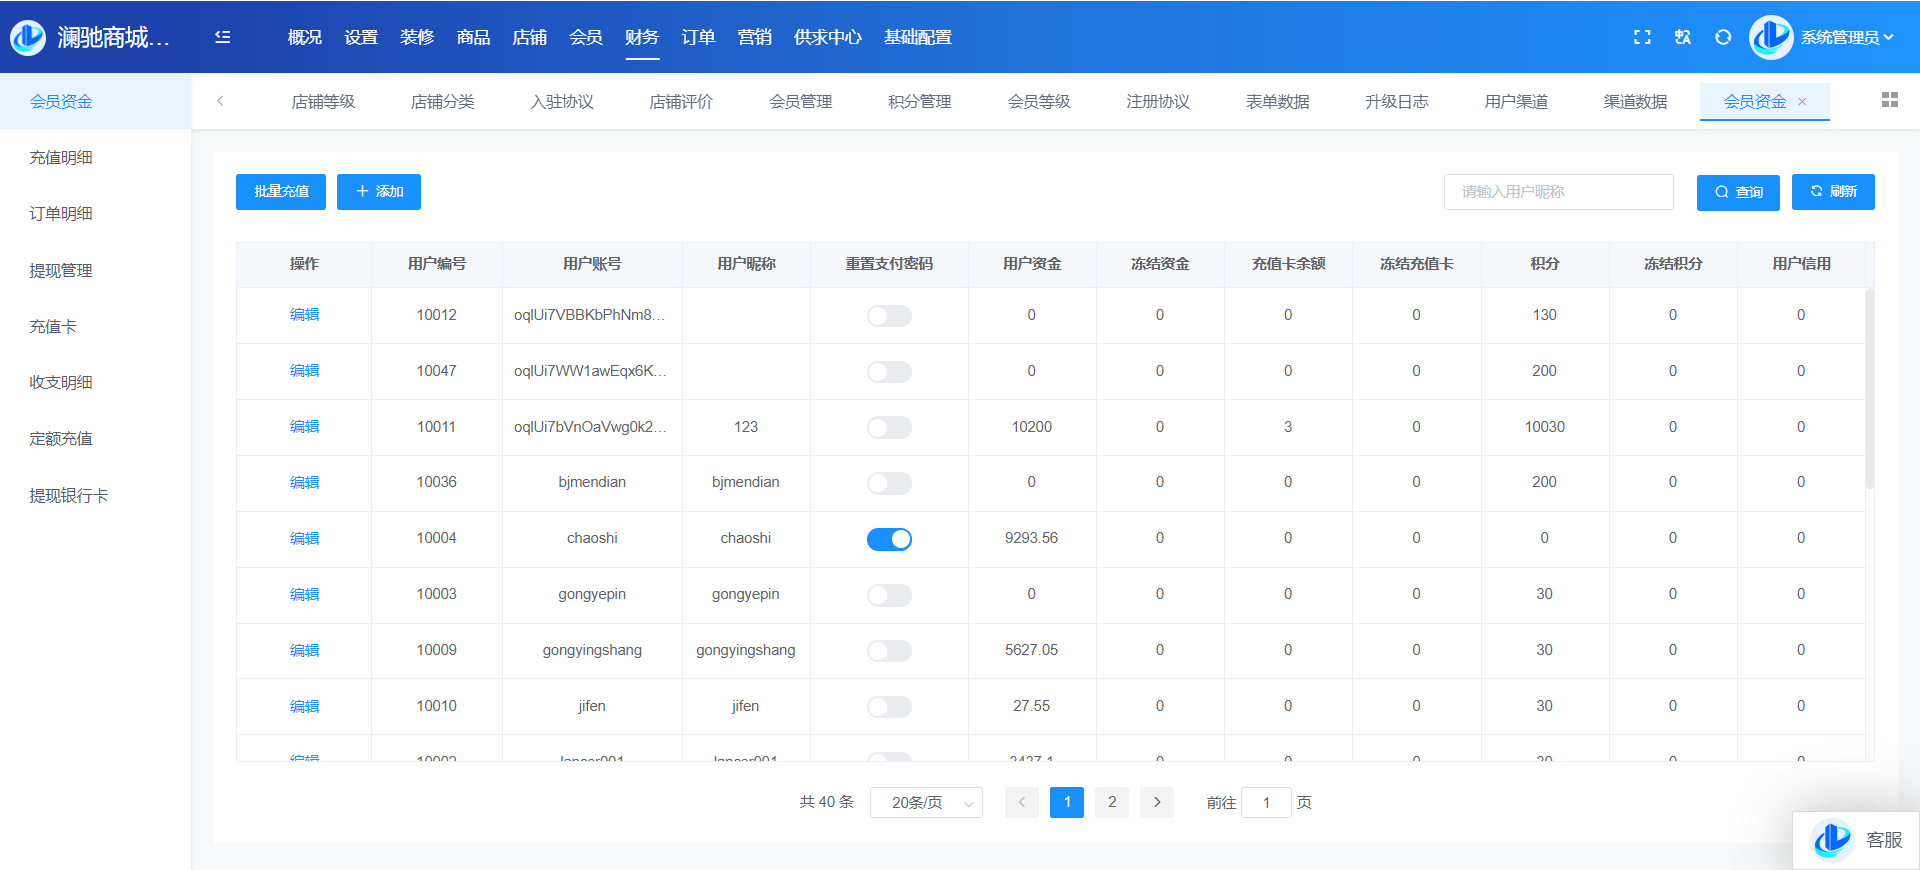Click 编辑 for user 10036
The height and width of the screenshot is (870, 1920).
click(304, 482)
